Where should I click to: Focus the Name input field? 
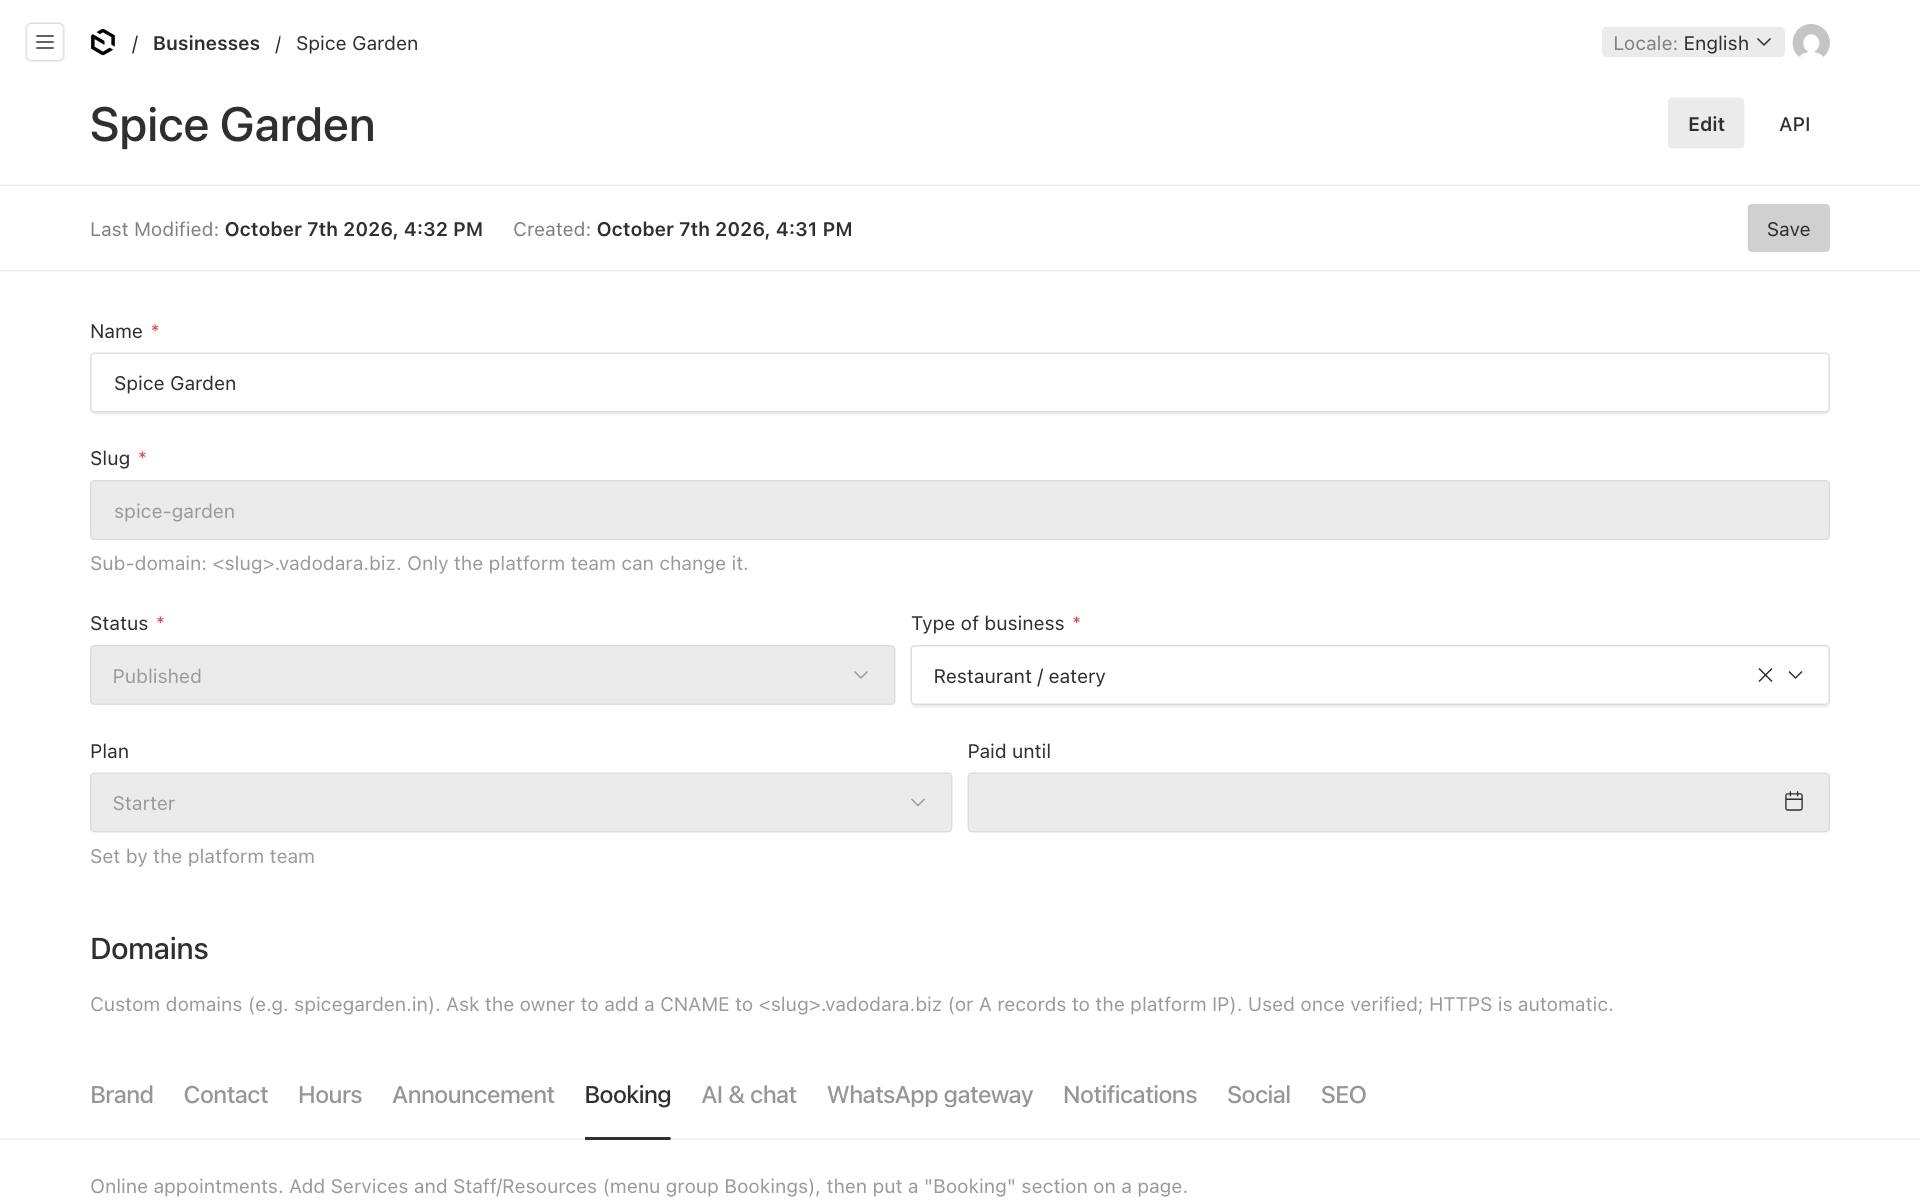pos(960,382)
